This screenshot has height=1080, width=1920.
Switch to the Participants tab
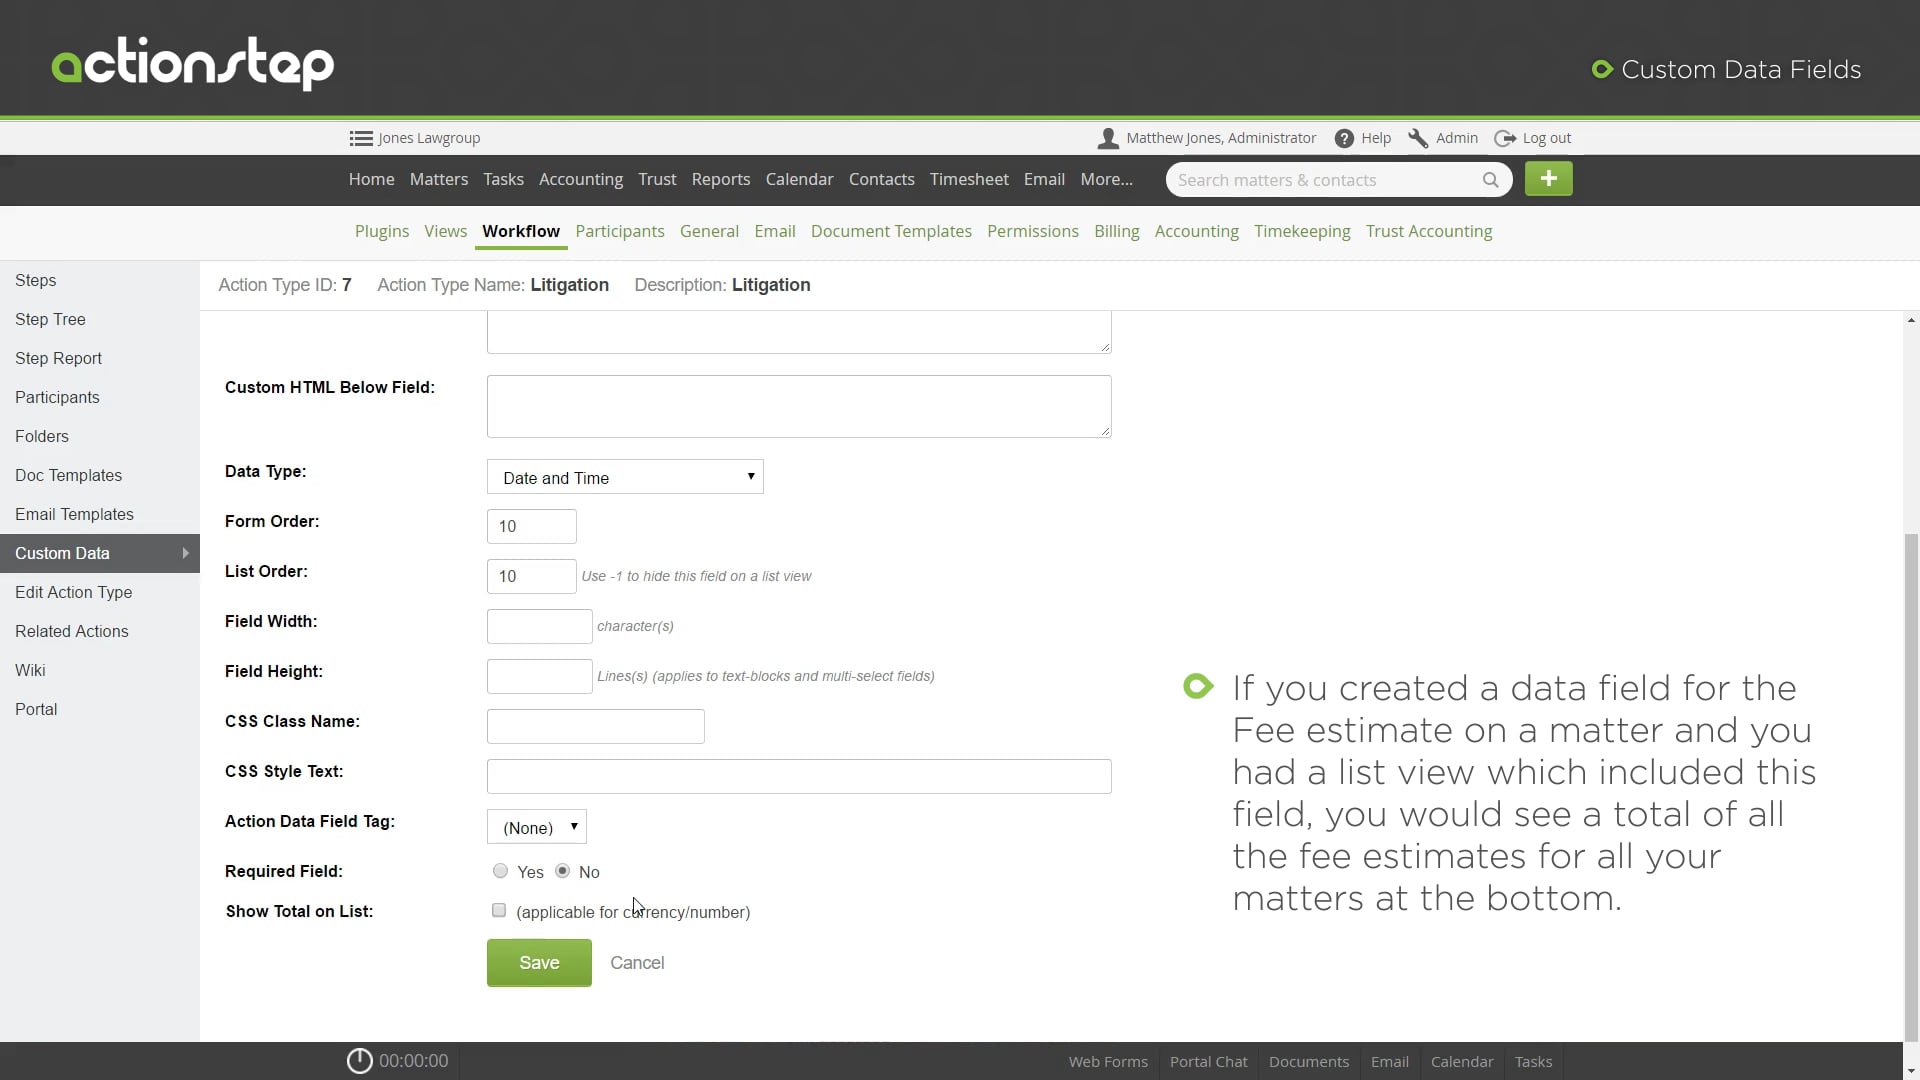(x=620, y=231)
